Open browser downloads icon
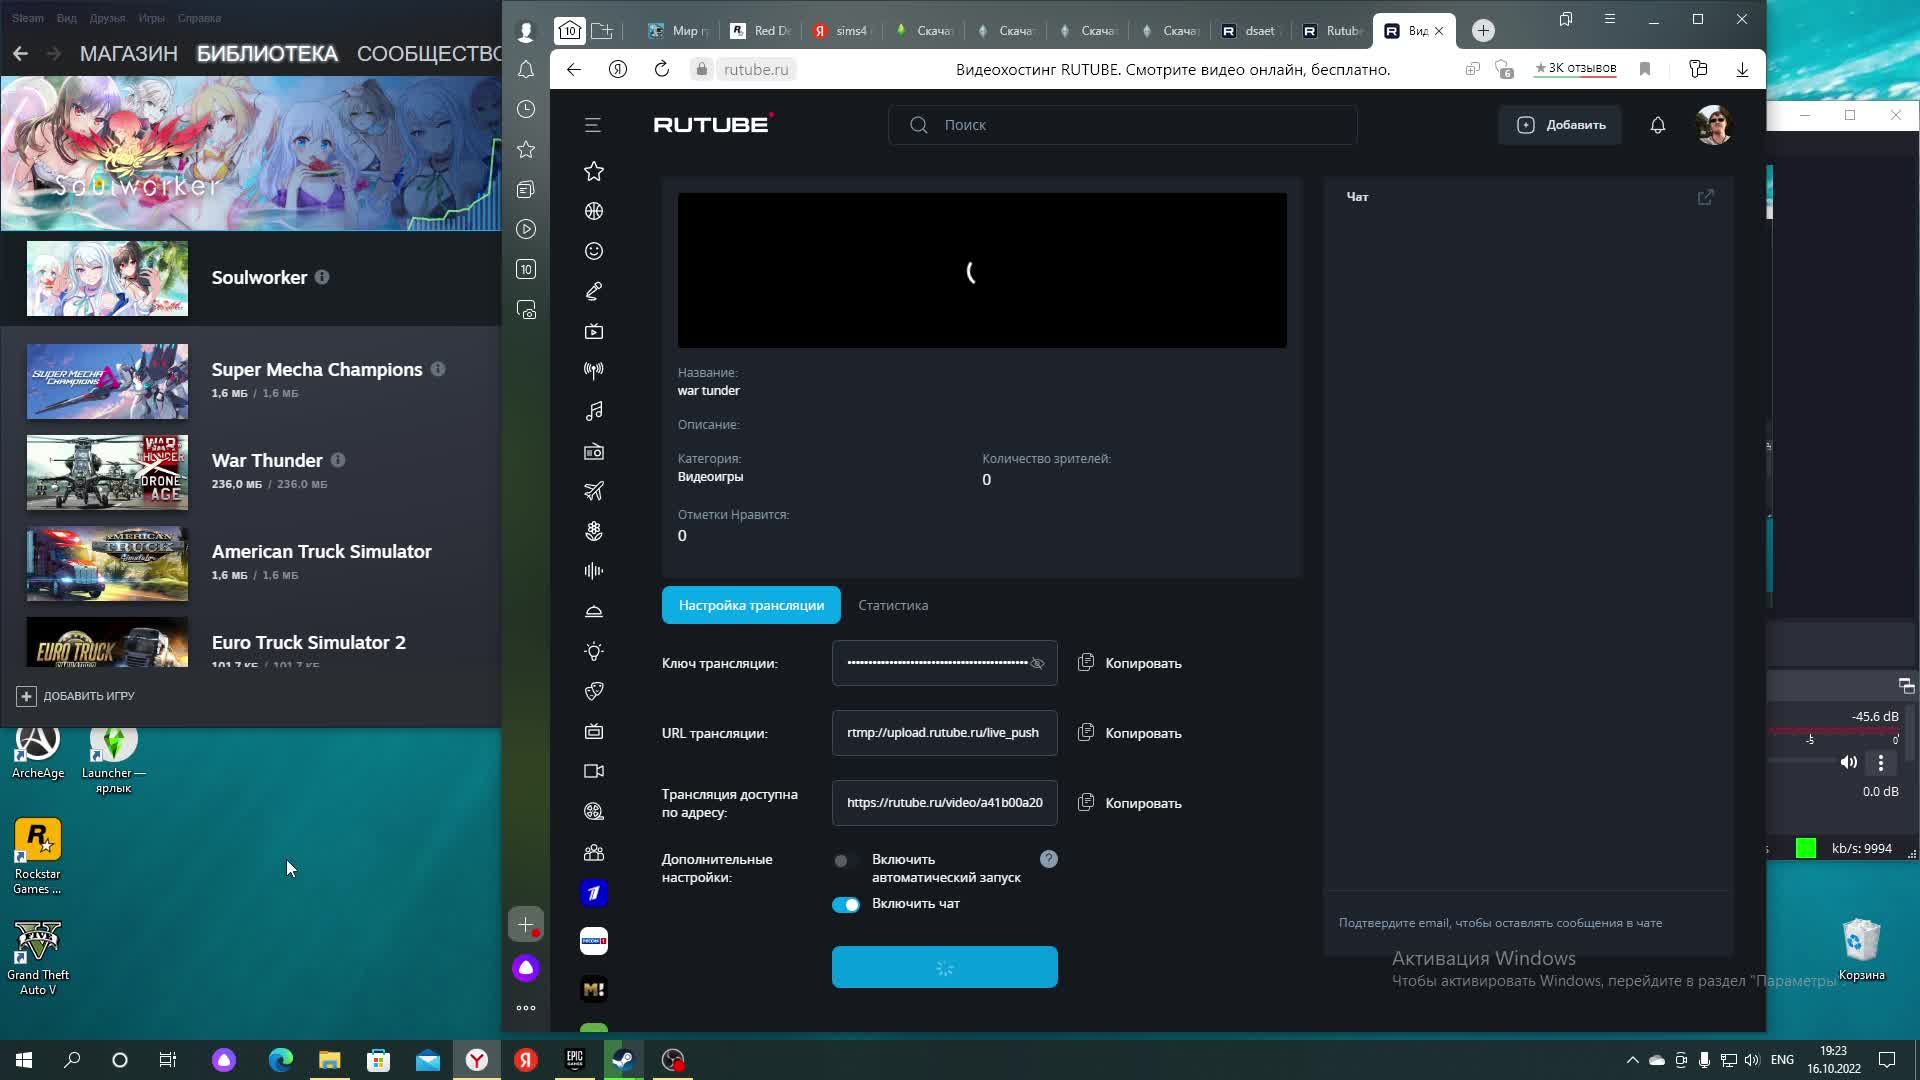Viewport: 1920px width, 1080px height. (x=1742, y=69)
